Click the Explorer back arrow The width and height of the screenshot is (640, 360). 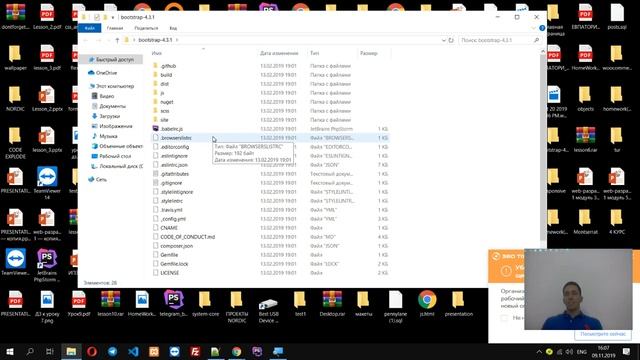pyautogui.click(x=86, y=40)
